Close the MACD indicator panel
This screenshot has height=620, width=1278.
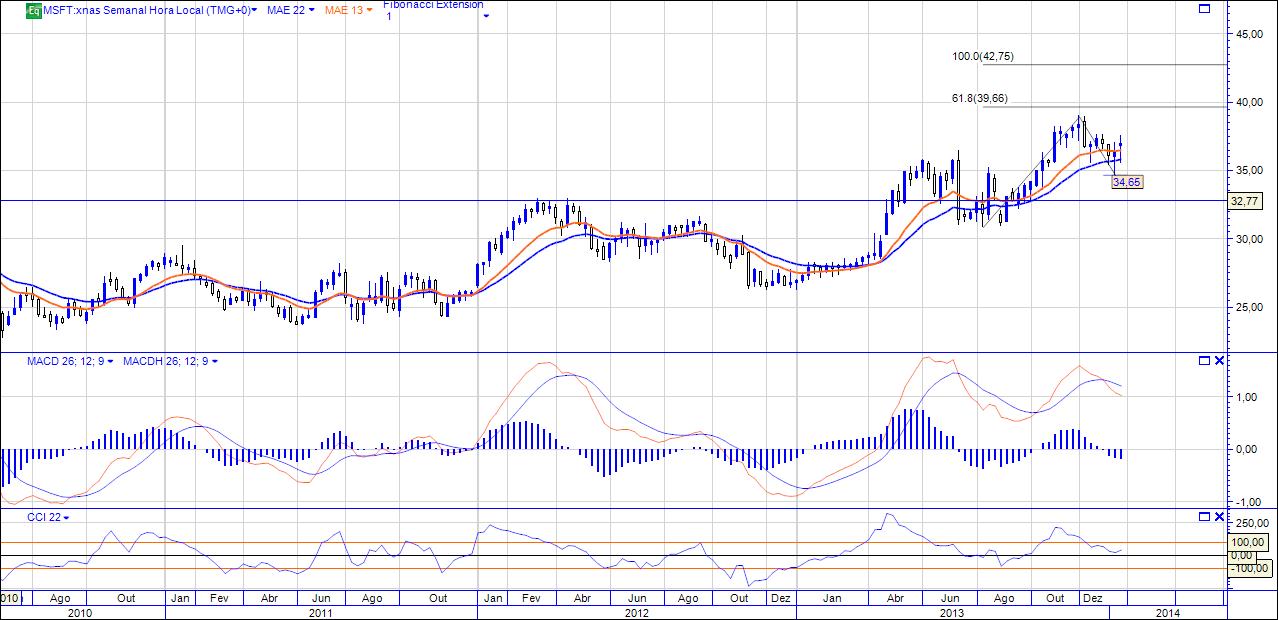[x=1219, y=360]
